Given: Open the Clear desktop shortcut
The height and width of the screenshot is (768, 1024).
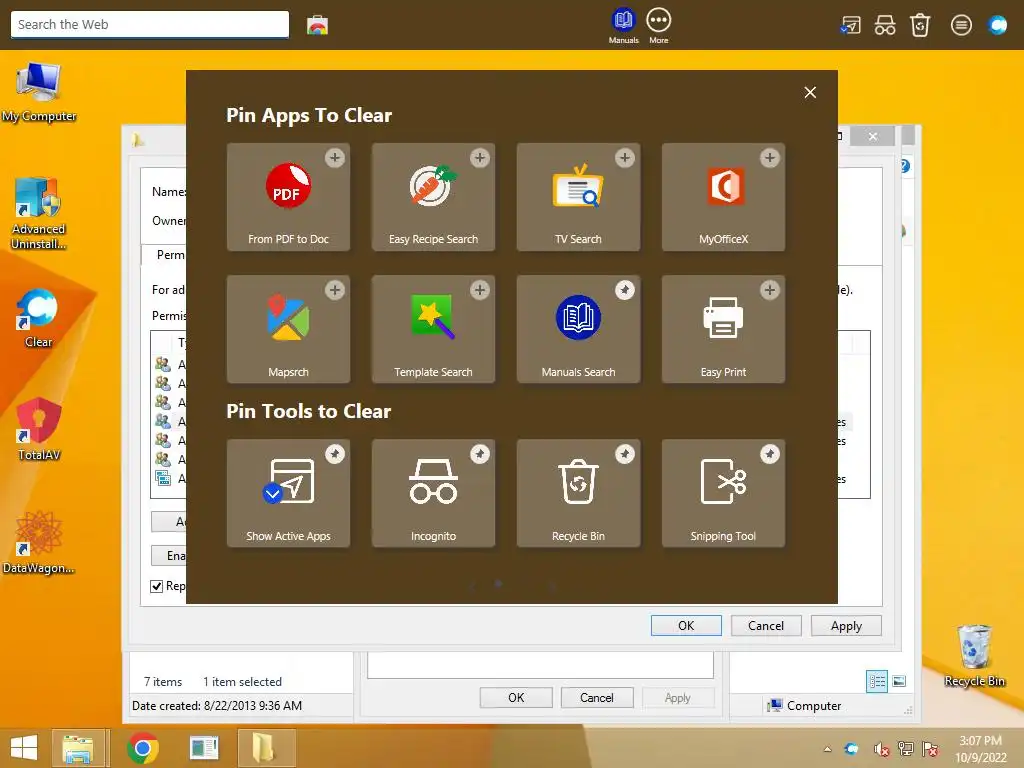Looking at the screenshot, I should coord(38,318).
